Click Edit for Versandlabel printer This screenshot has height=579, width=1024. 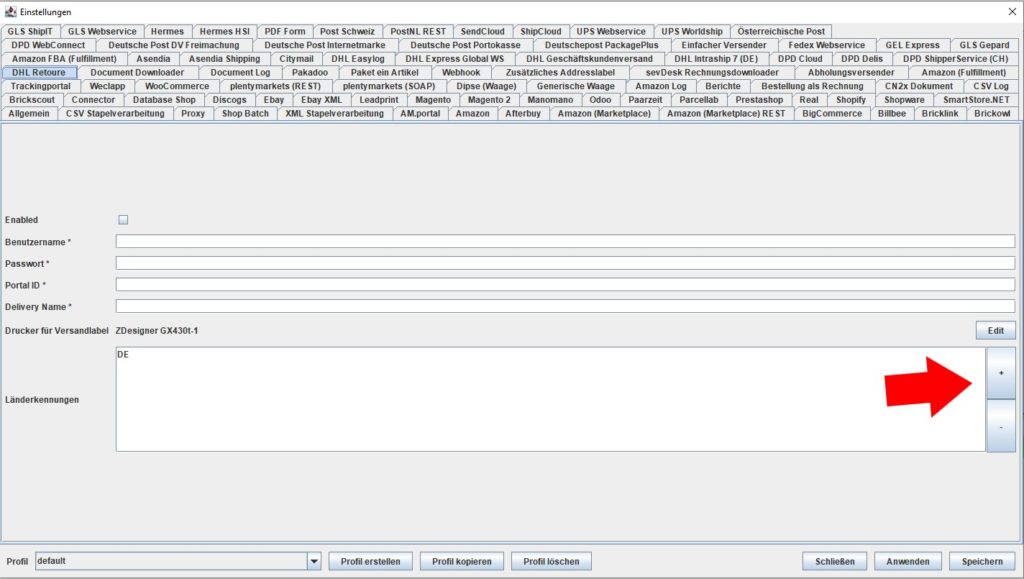click(995, 330)
